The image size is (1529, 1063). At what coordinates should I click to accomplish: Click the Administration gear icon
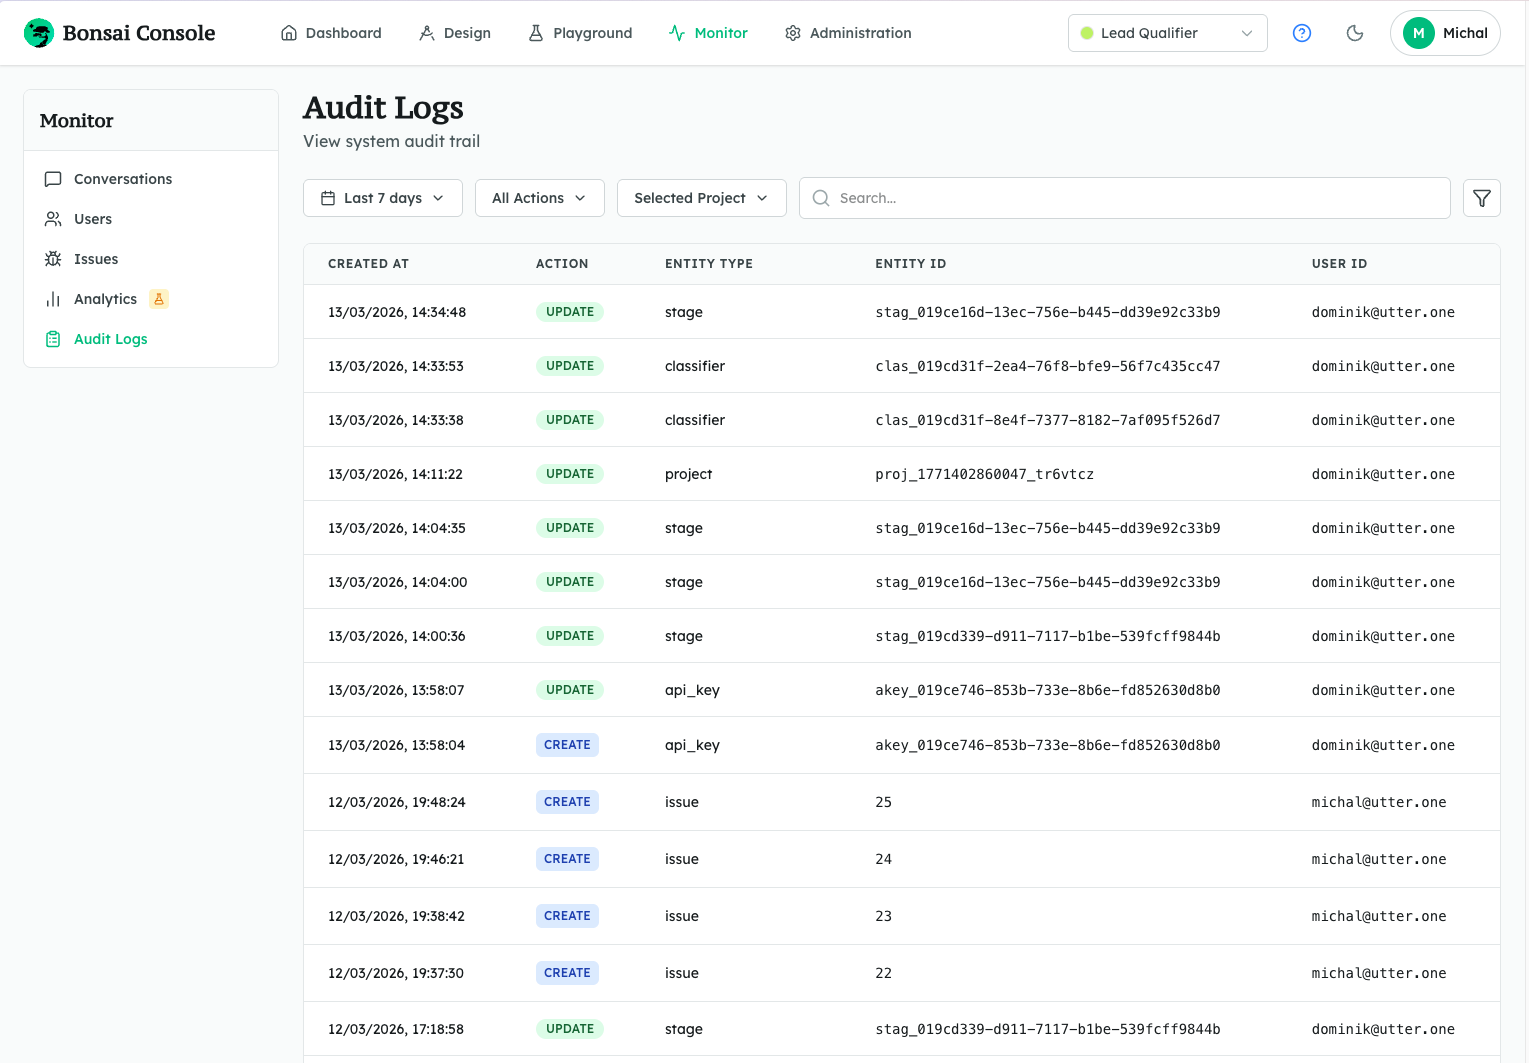pyautogui.click(x=793, y=33)
